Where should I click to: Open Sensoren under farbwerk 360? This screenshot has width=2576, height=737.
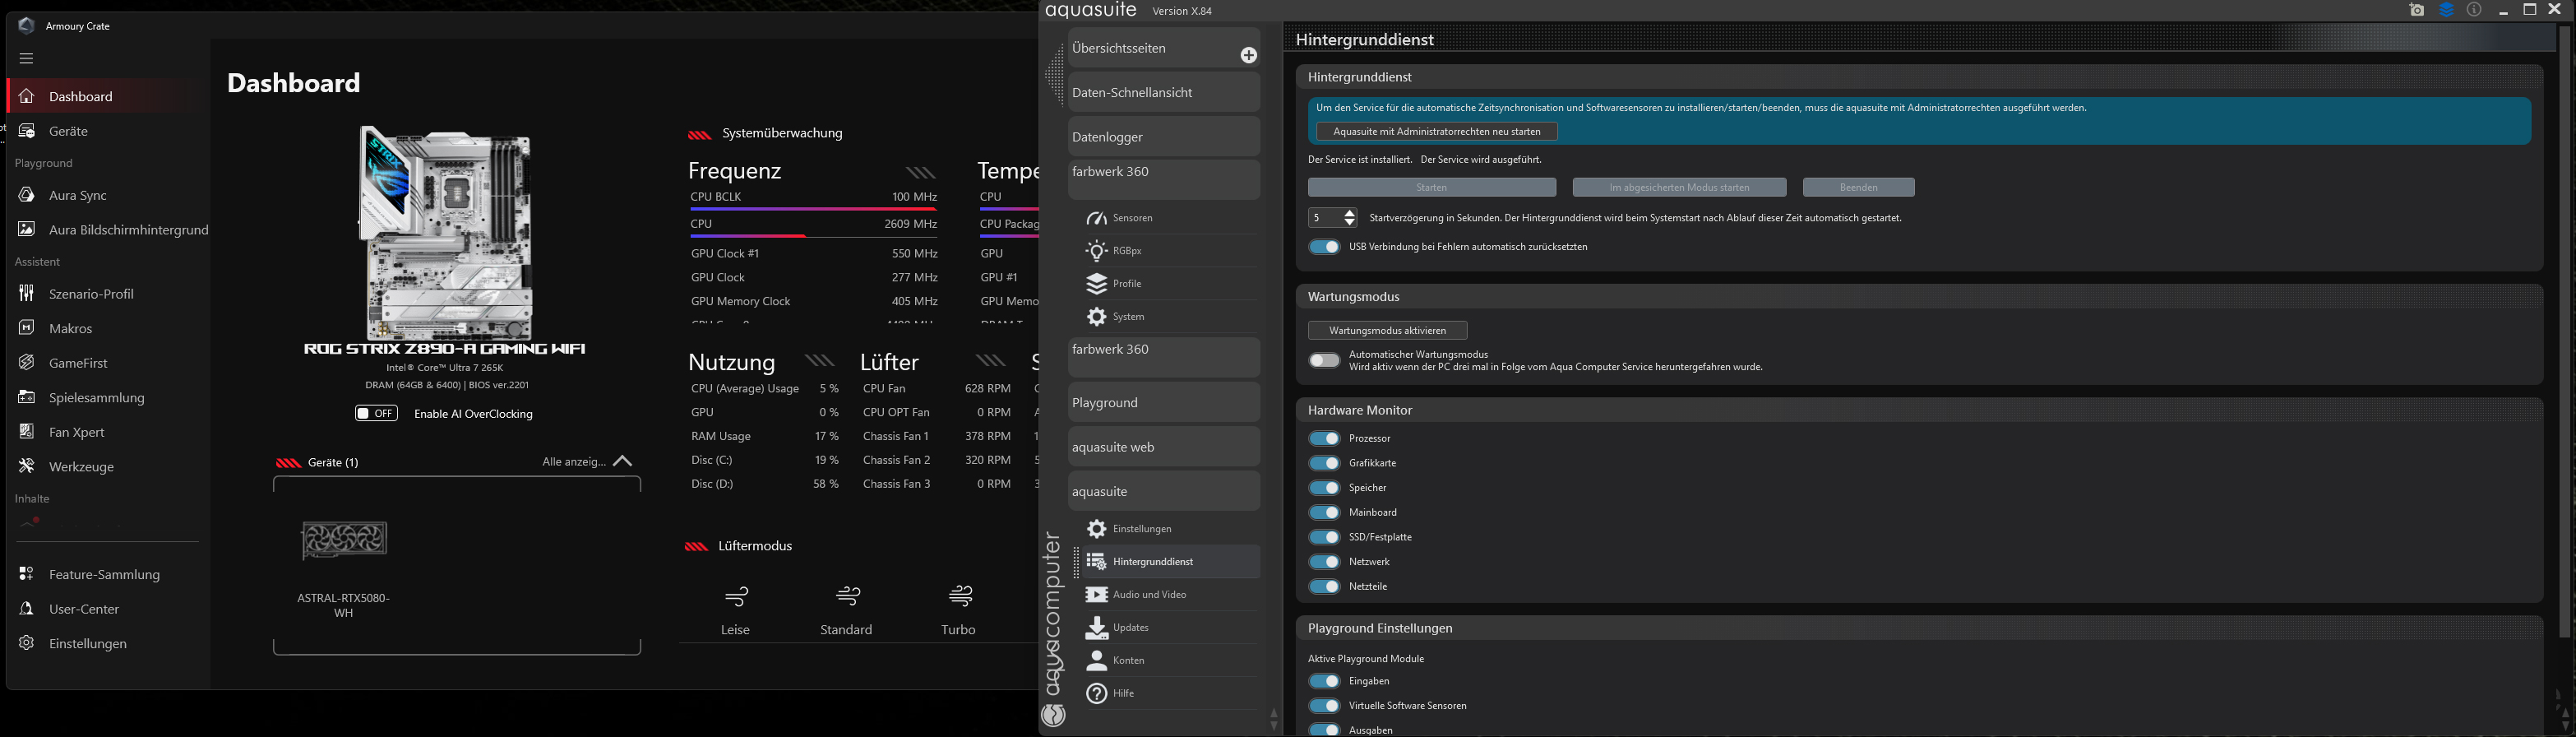tap(1132, 218)
